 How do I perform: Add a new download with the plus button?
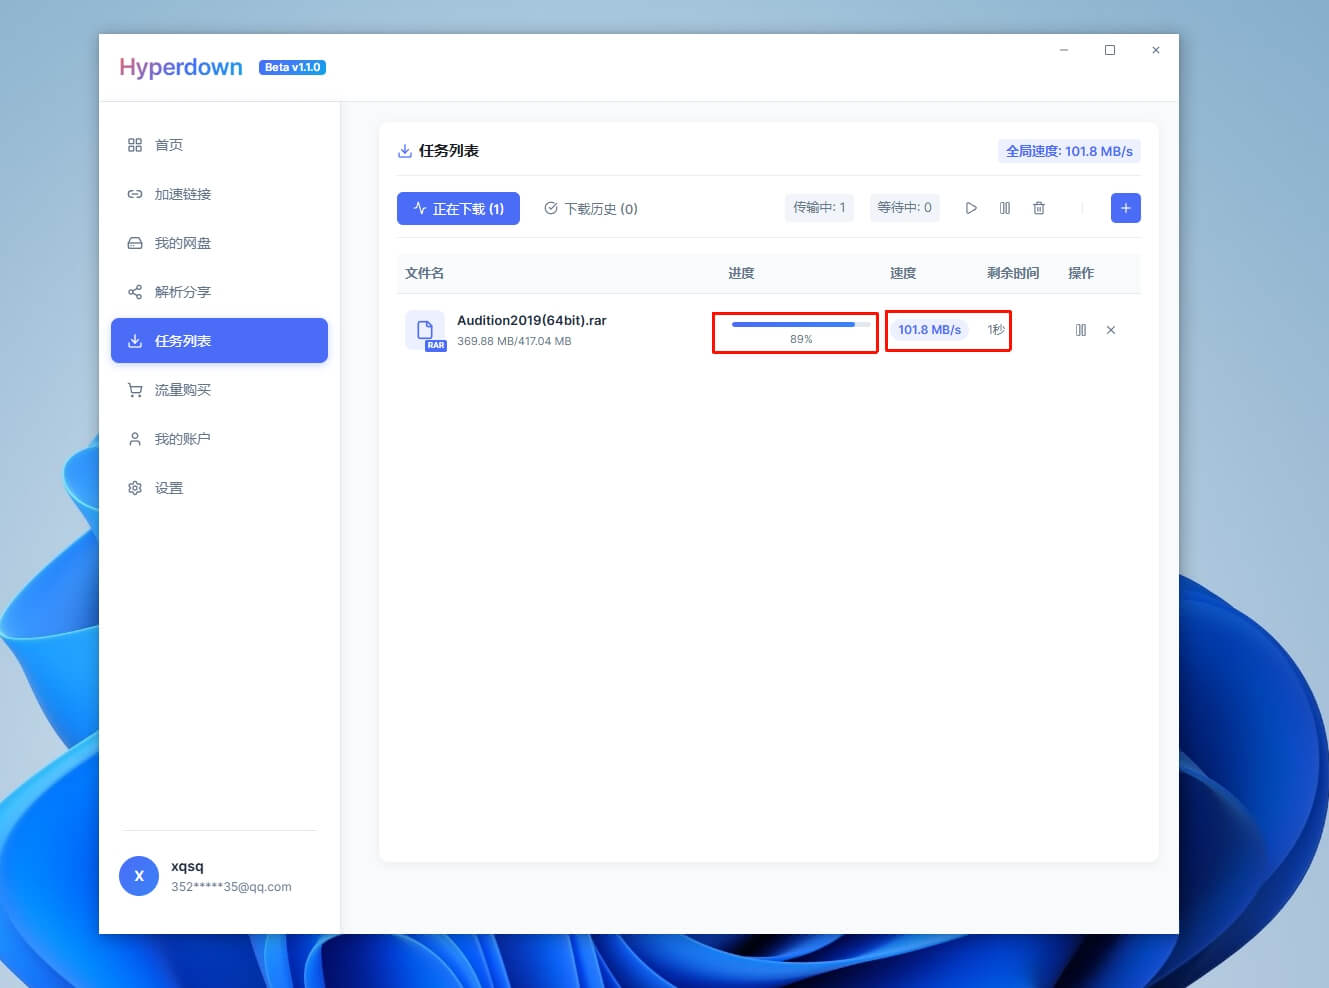click(x=1125, y=208)
